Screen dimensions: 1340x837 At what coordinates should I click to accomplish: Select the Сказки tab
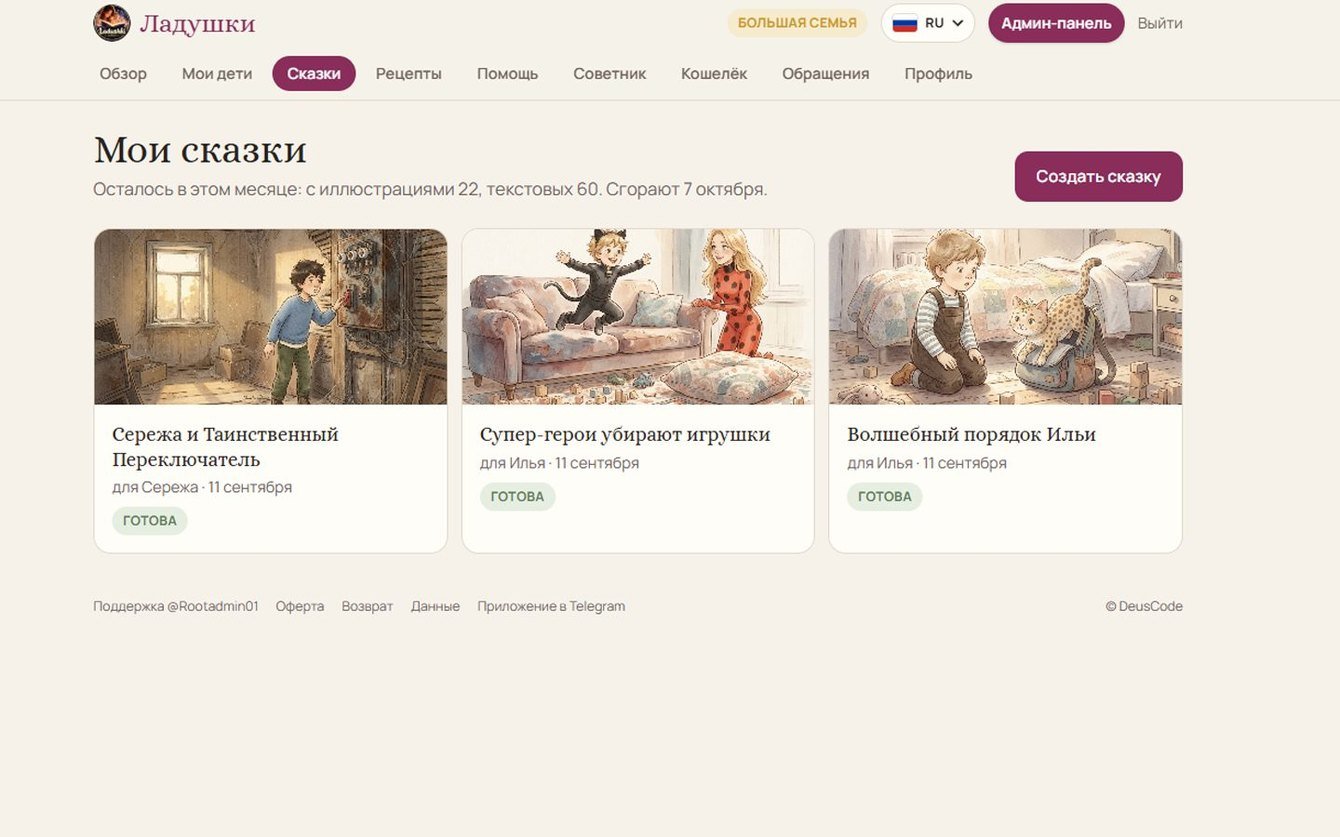[x=314, y=74]
